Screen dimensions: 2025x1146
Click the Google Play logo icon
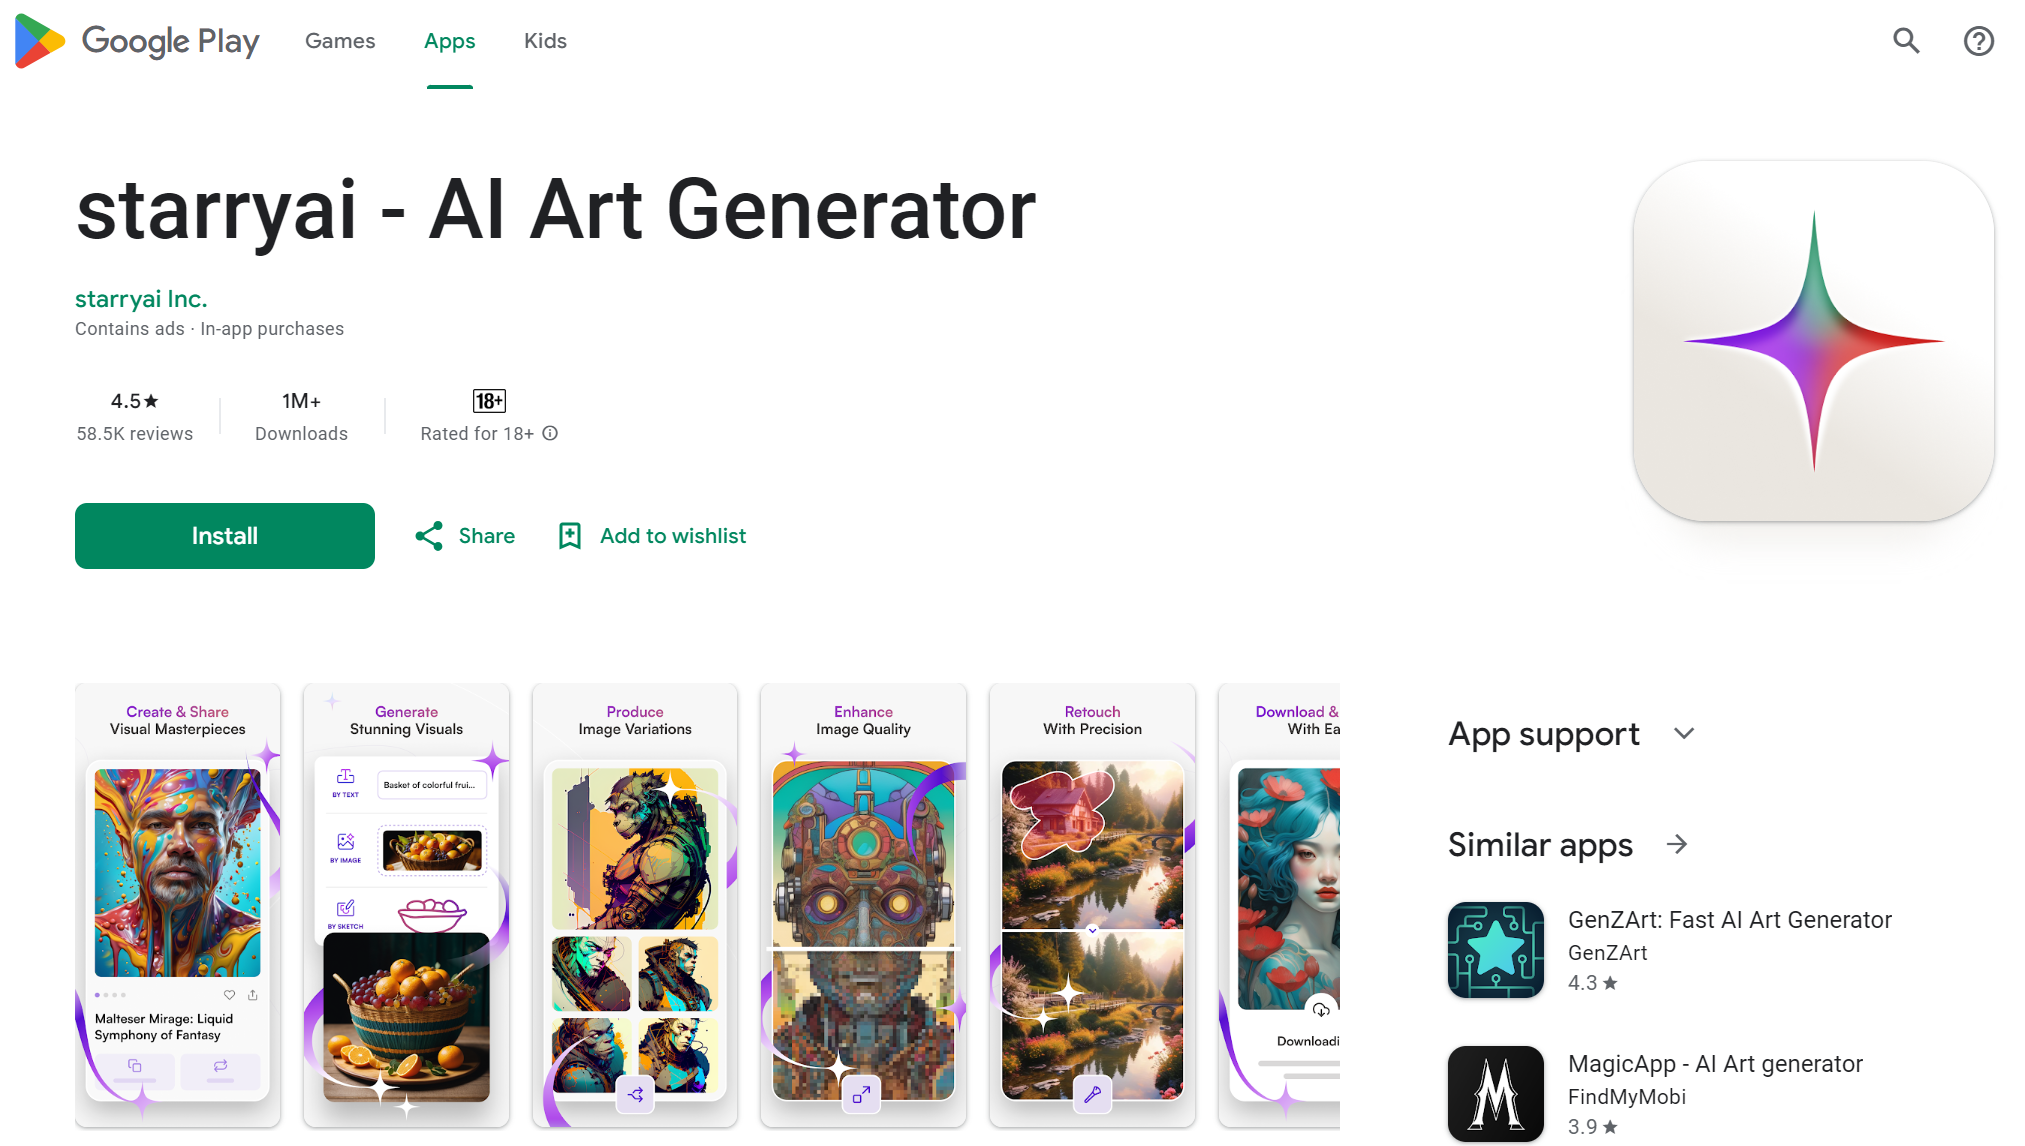tap(39, 42)
